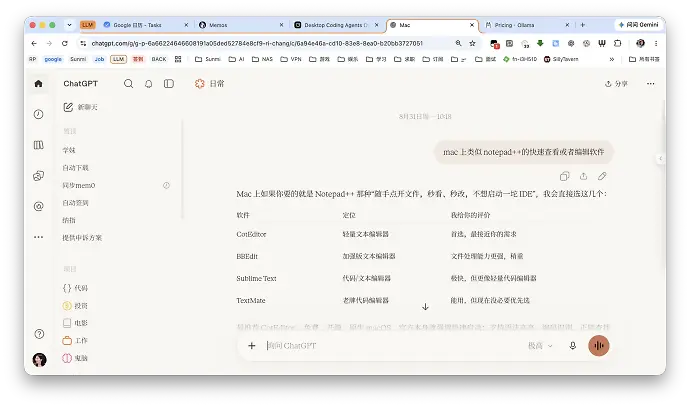690x406 pixels.
Task: Show more bookmarks with double chevron
Action: (612, 59)
